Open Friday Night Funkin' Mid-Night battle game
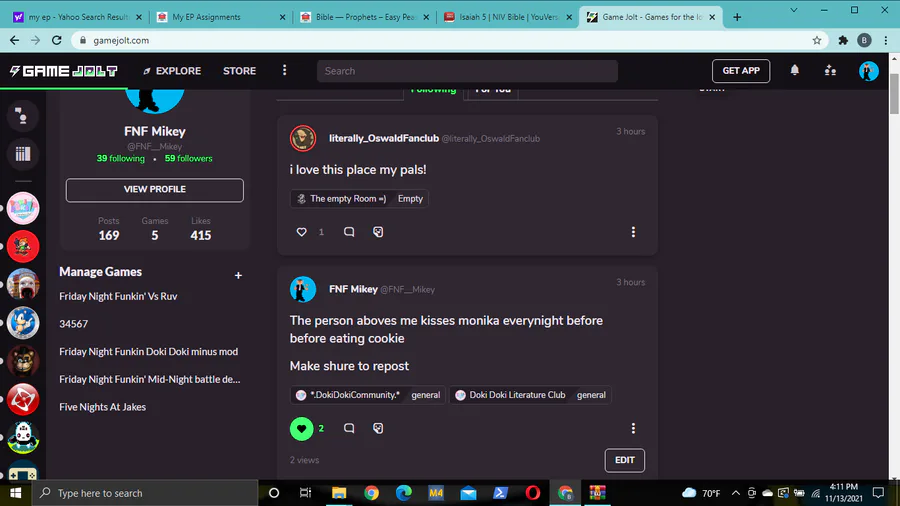This screenshot has height=506, width=900. click(x=150, y=379)
